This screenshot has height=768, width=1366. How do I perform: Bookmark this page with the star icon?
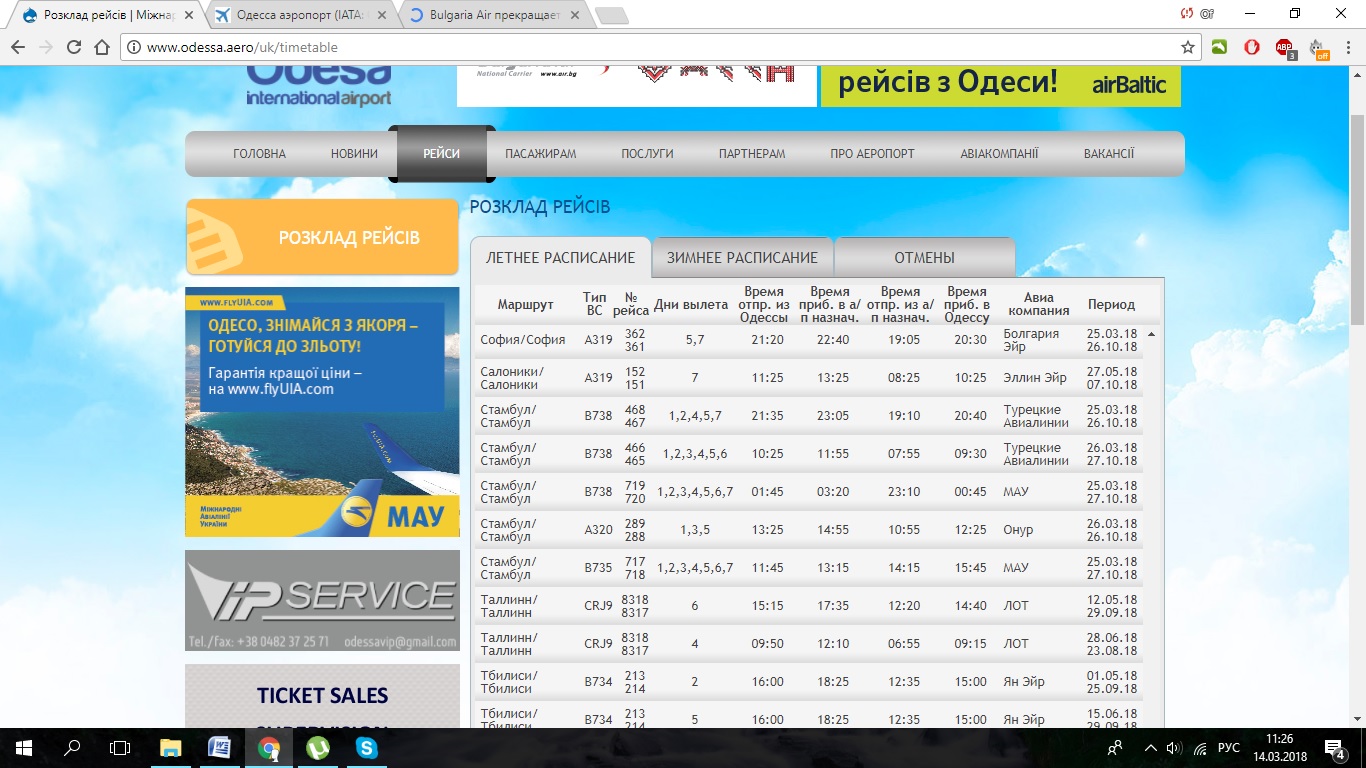(x=1188, y=47)
